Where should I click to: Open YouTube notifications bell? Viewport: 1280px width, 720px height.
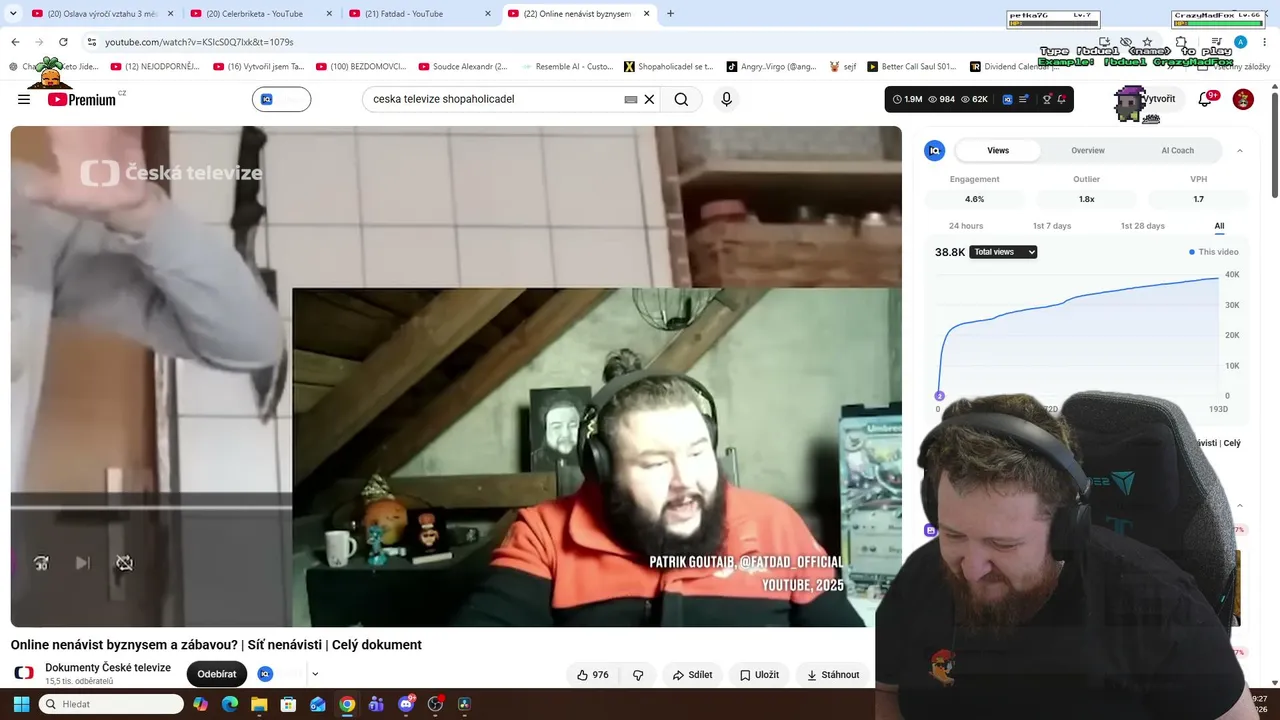(x=1207, y=99)
